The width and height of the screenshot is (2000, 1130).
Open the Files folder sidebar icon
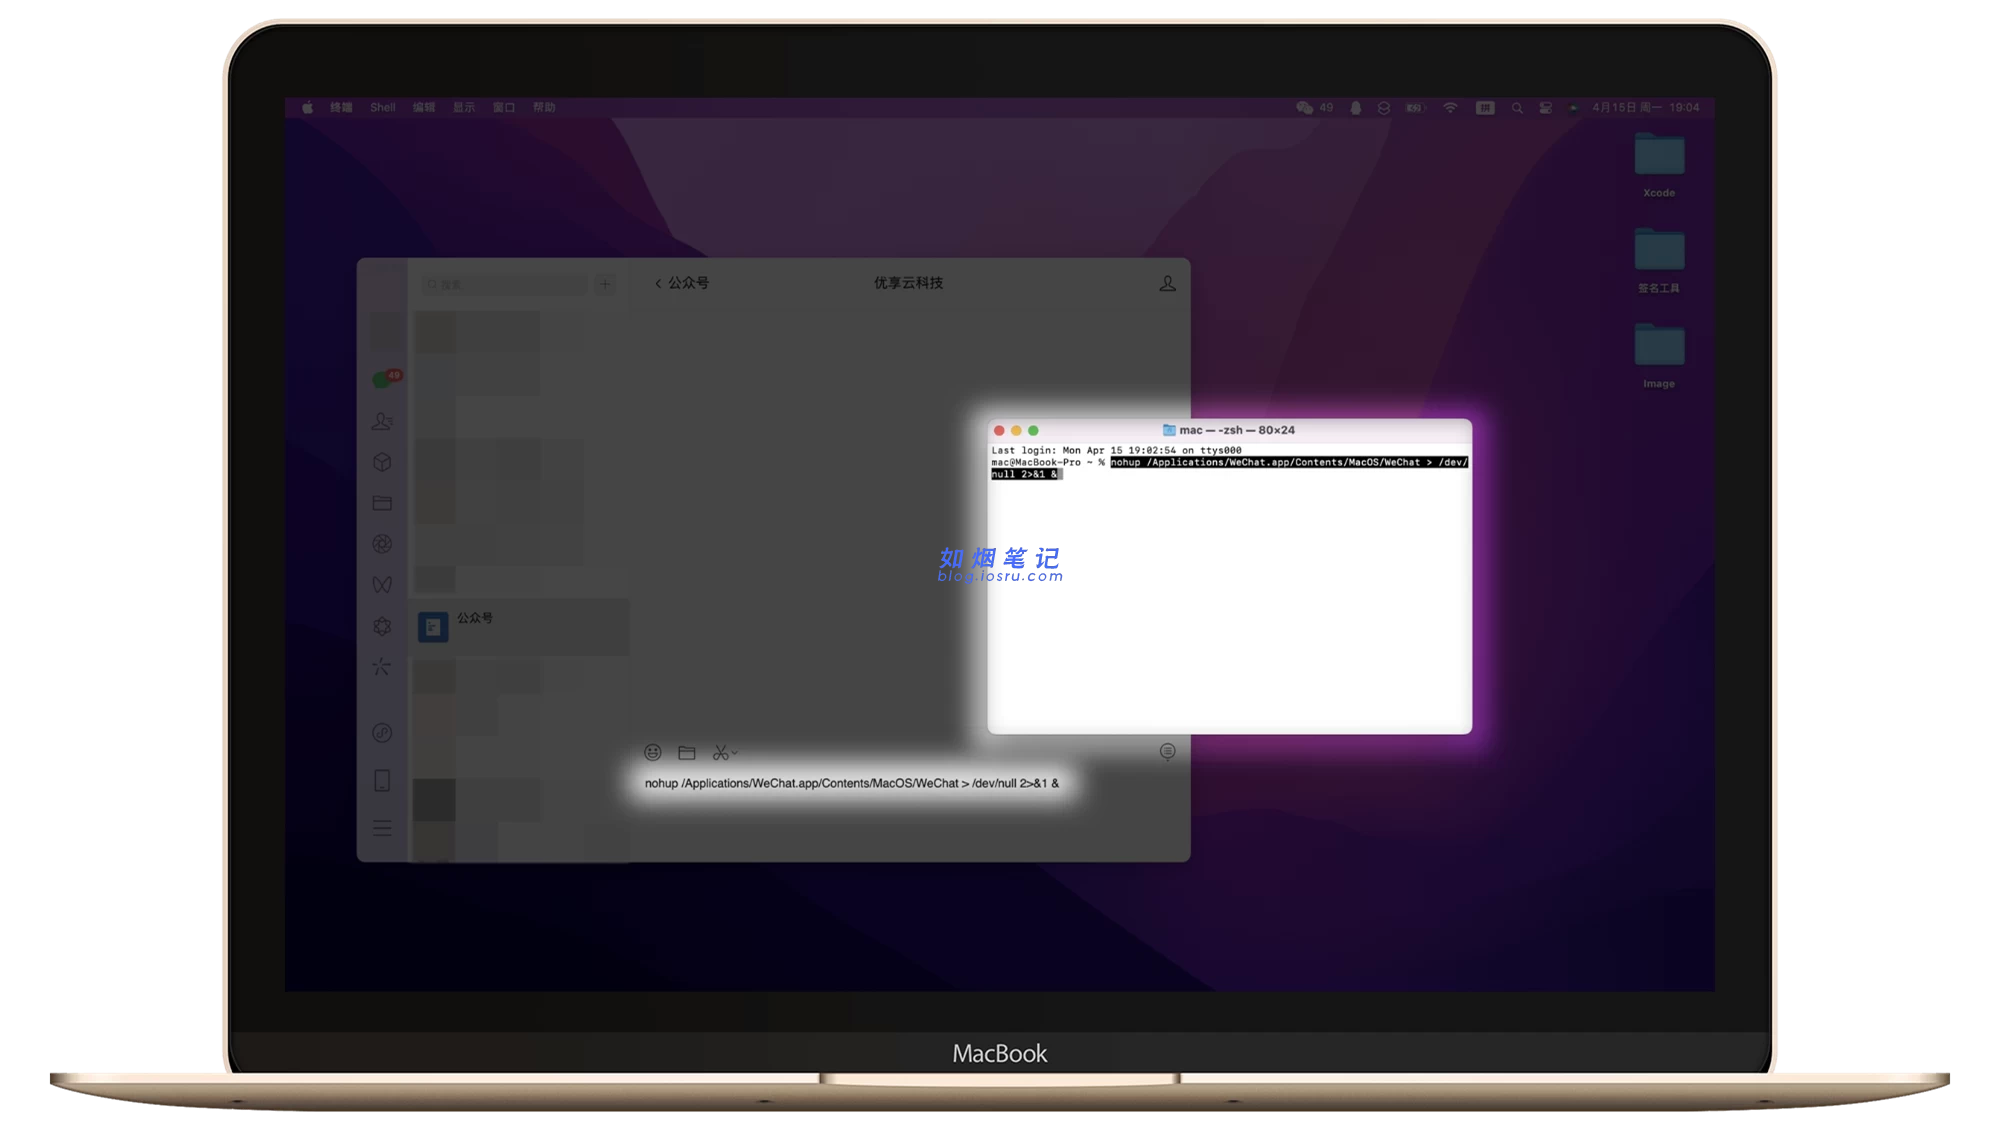382,503
